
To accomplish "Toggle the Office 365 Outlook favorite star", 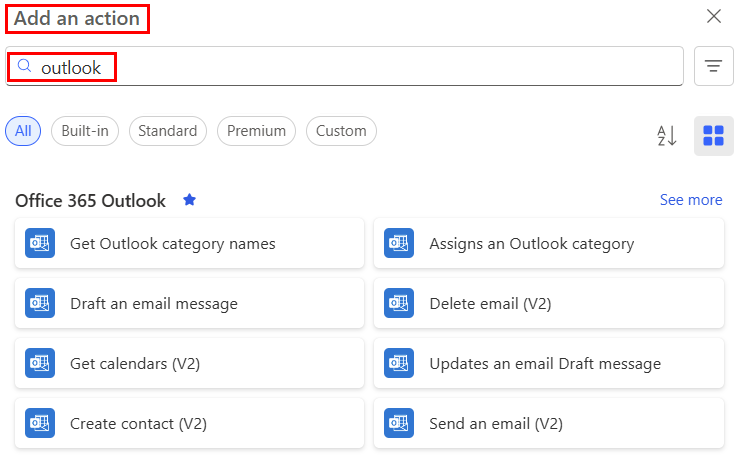I will [189, 200].
